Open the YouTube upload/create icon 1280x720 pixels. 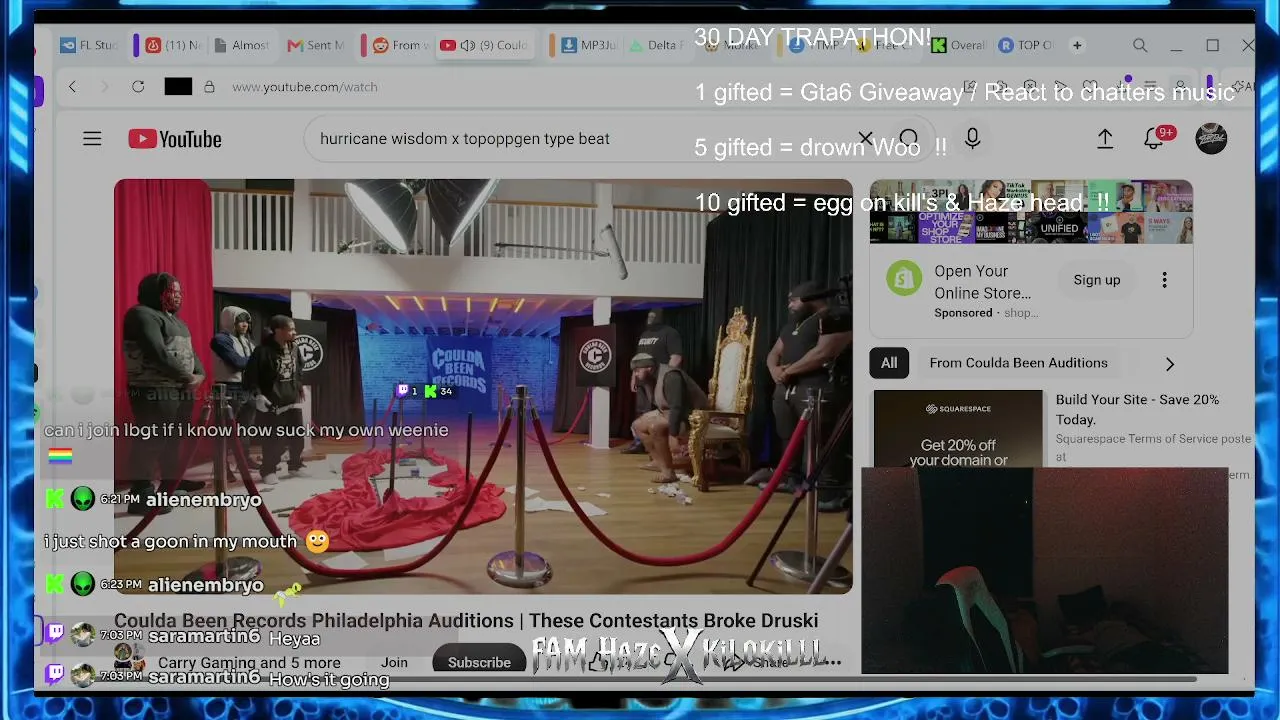[1105, 139]
